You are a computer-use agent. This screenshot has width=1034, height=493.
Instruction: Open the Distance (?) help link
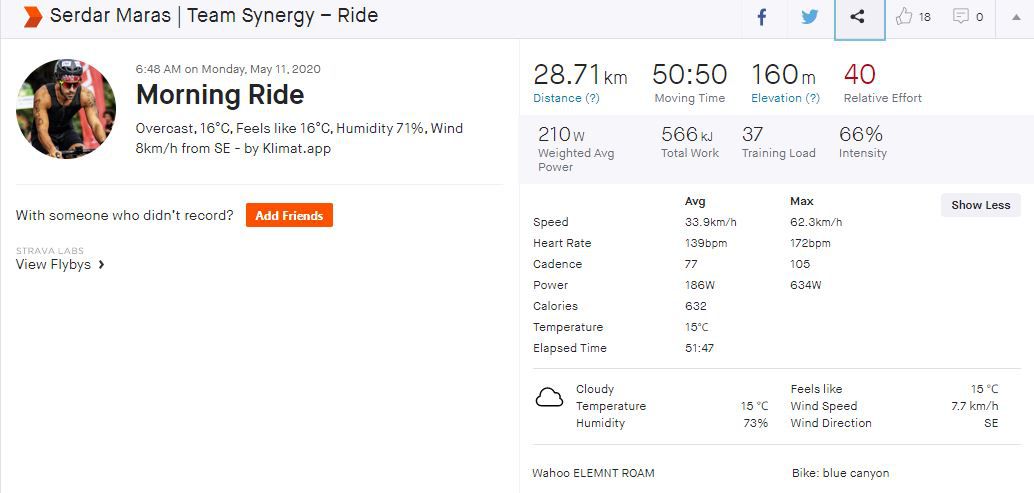coord(566,98)
